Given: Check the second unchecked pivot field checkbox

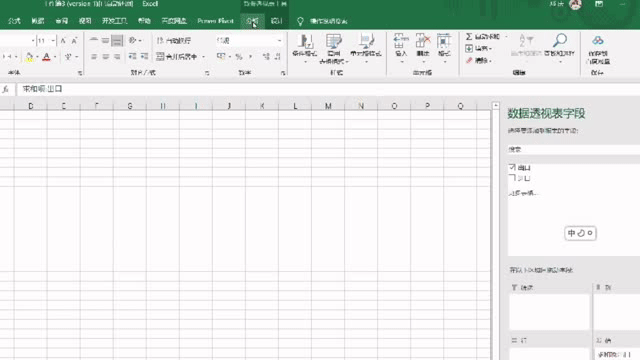Looking at the screenshot, I should point(513,178).
